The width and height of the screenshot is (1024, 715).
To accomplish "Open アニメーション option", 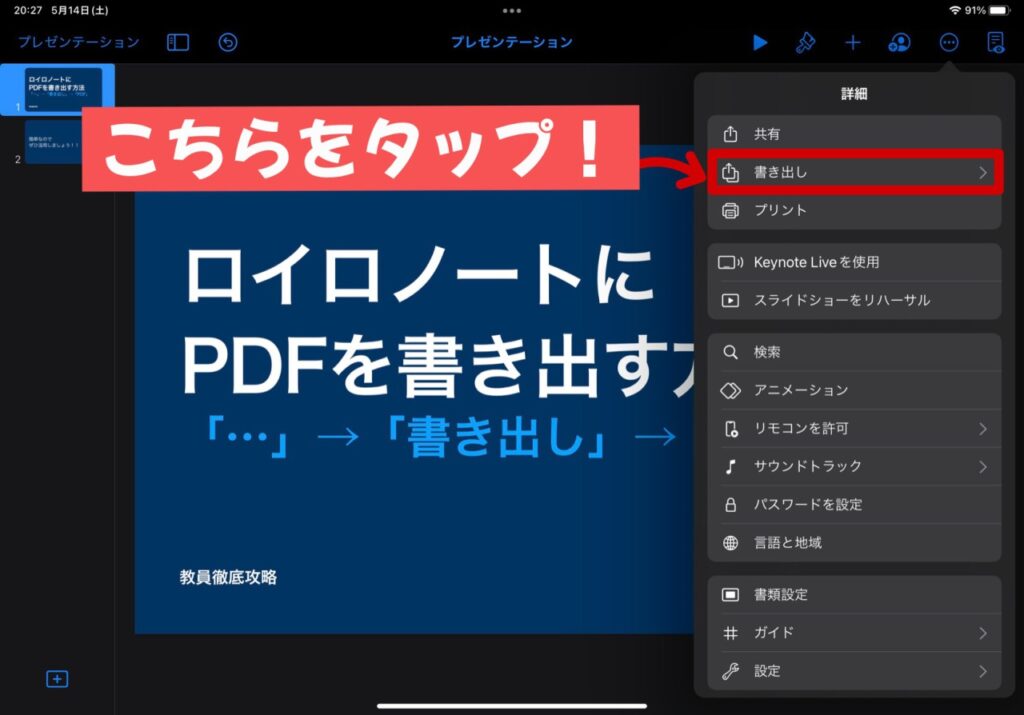I will point(854,390).
